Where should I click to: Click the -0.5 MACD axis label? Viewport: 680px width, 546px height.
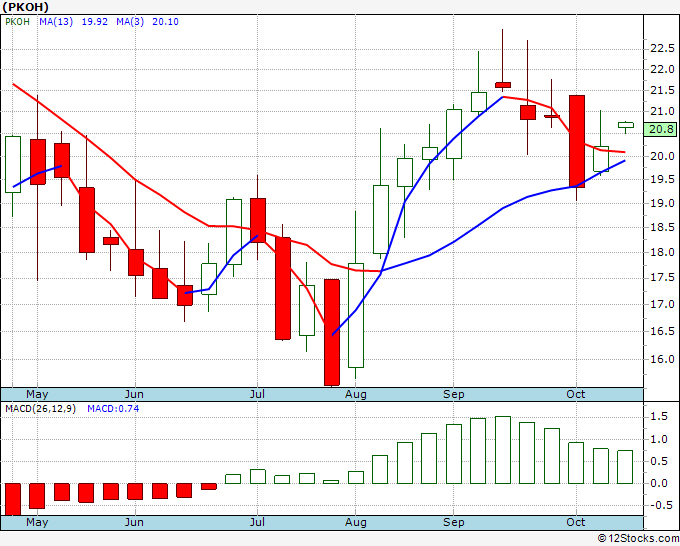click(661, 505)
